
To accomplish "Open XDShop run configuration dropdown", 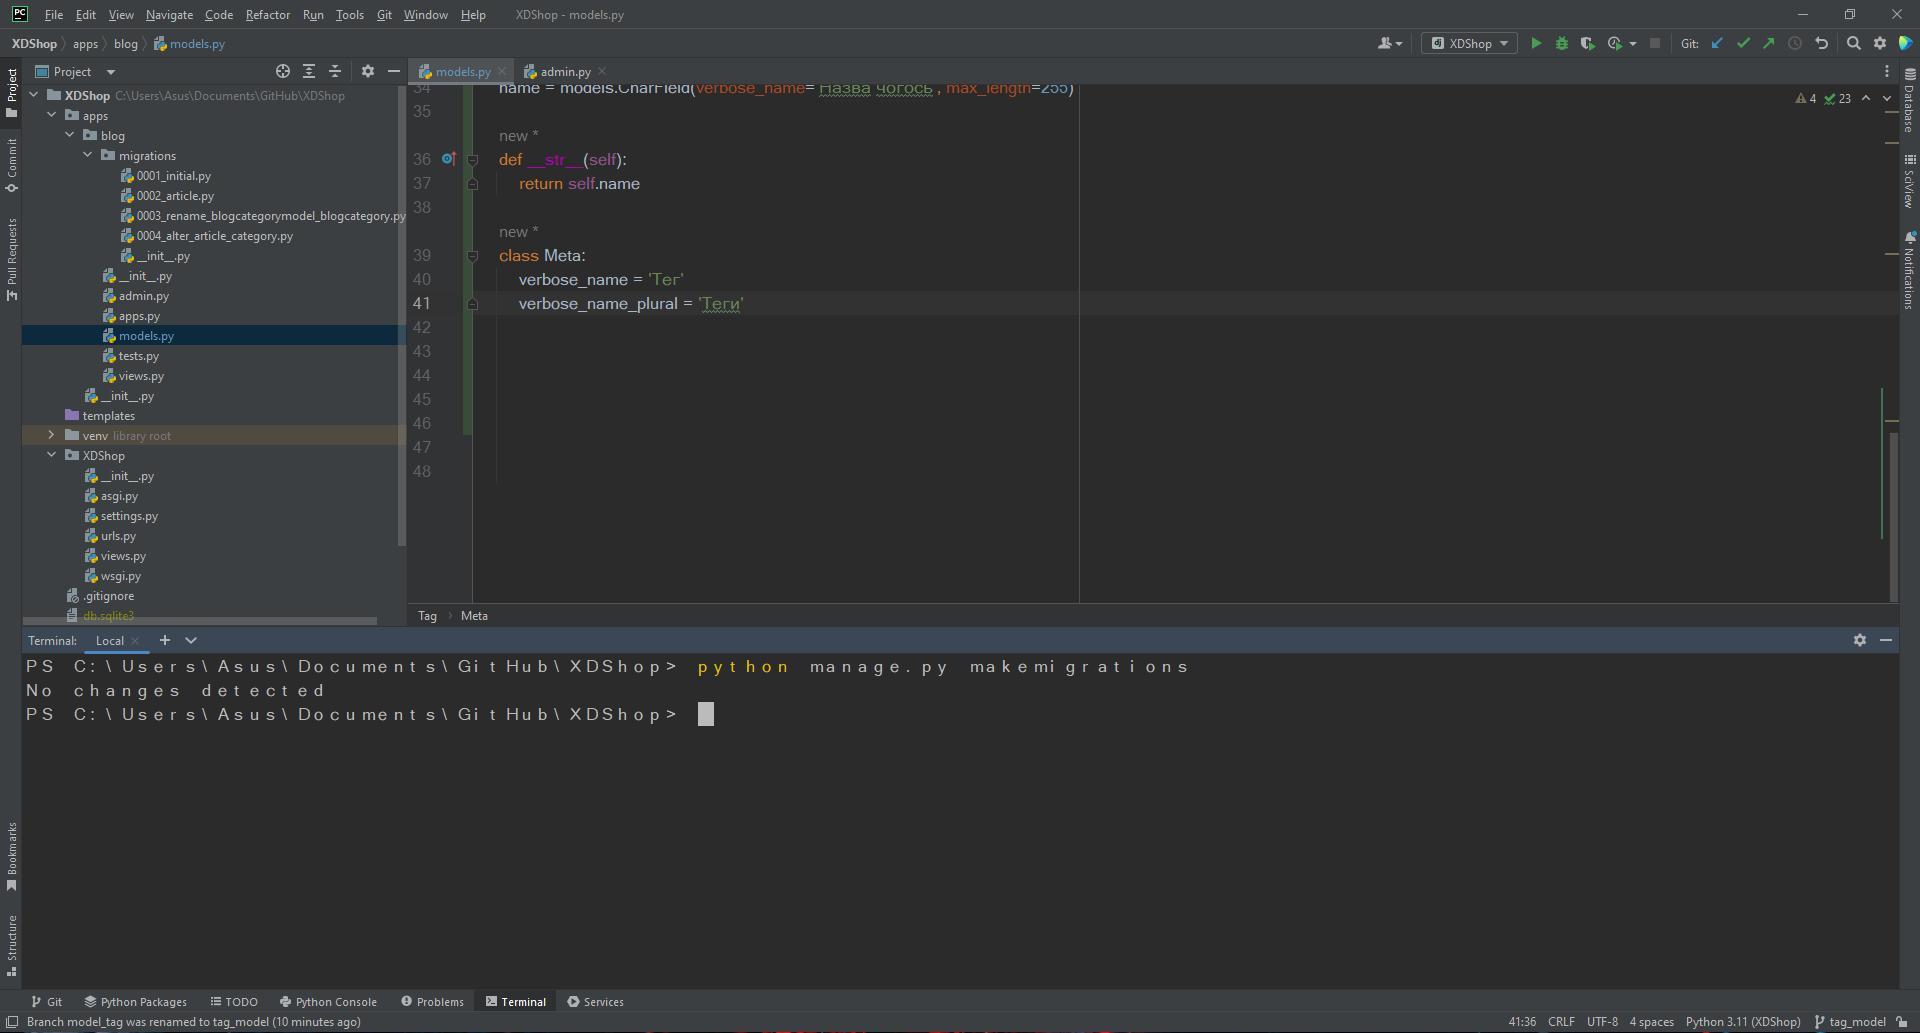I will [1469, 44].
